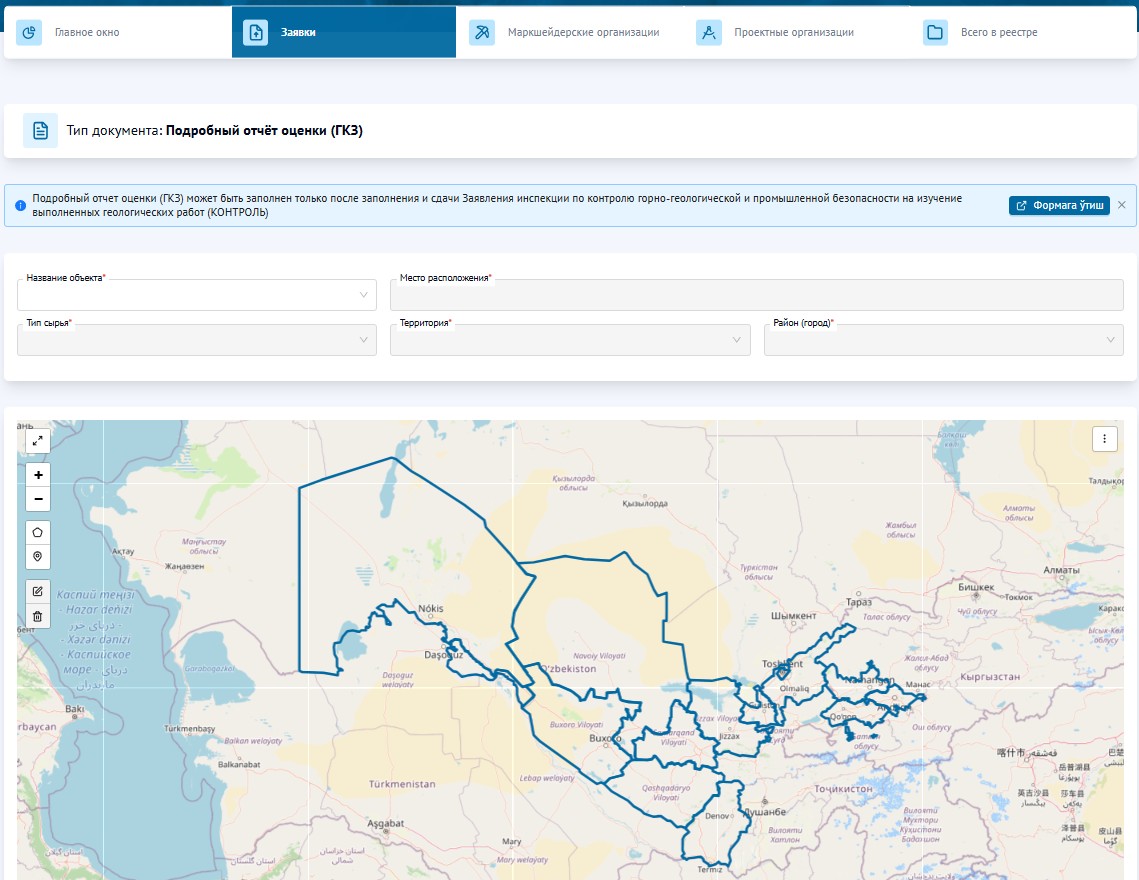The image size is (1139, 880).
Task: Expand the Территория dropdown
Action: [x=570, y=340]
